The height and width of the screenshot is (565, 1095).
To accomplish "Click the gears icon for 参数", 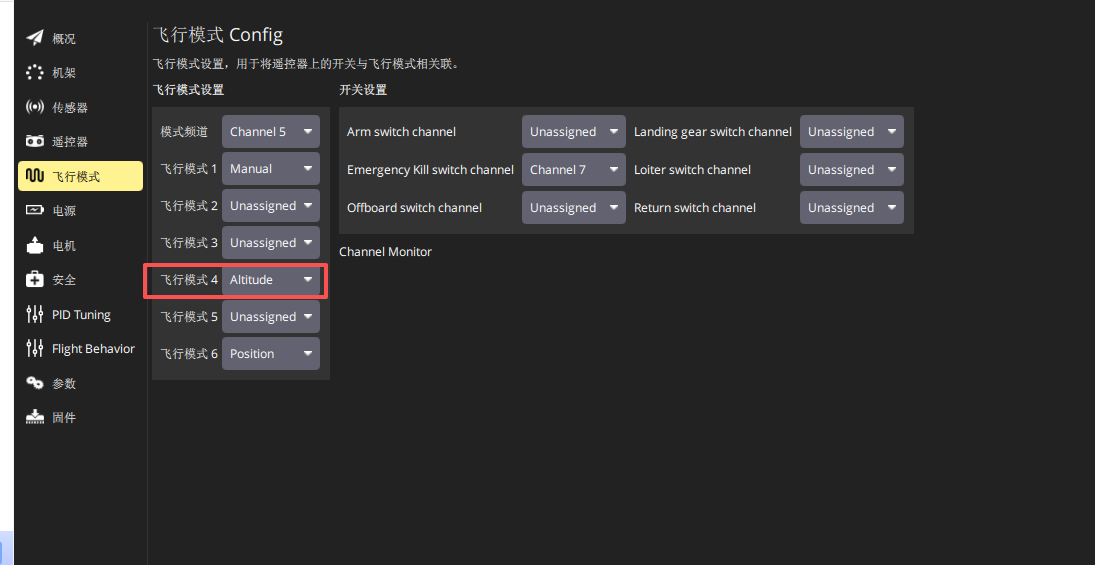I will tap(35, 383).
